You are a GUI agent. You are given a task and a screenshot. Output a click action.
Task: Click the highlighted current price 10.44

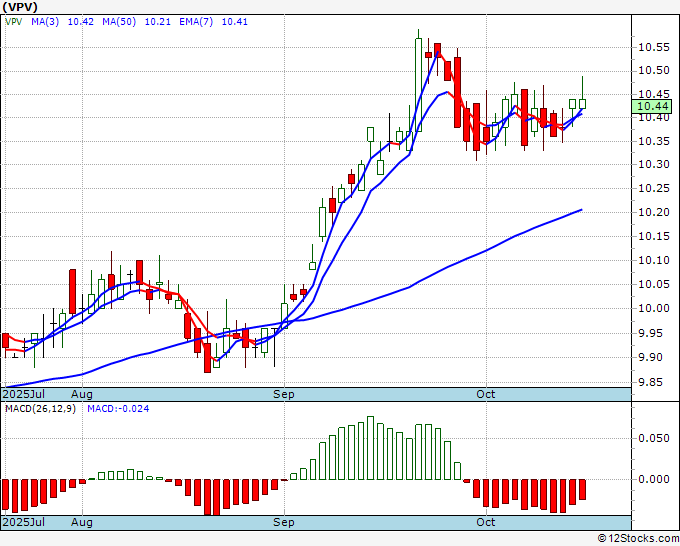click(652, 106)
